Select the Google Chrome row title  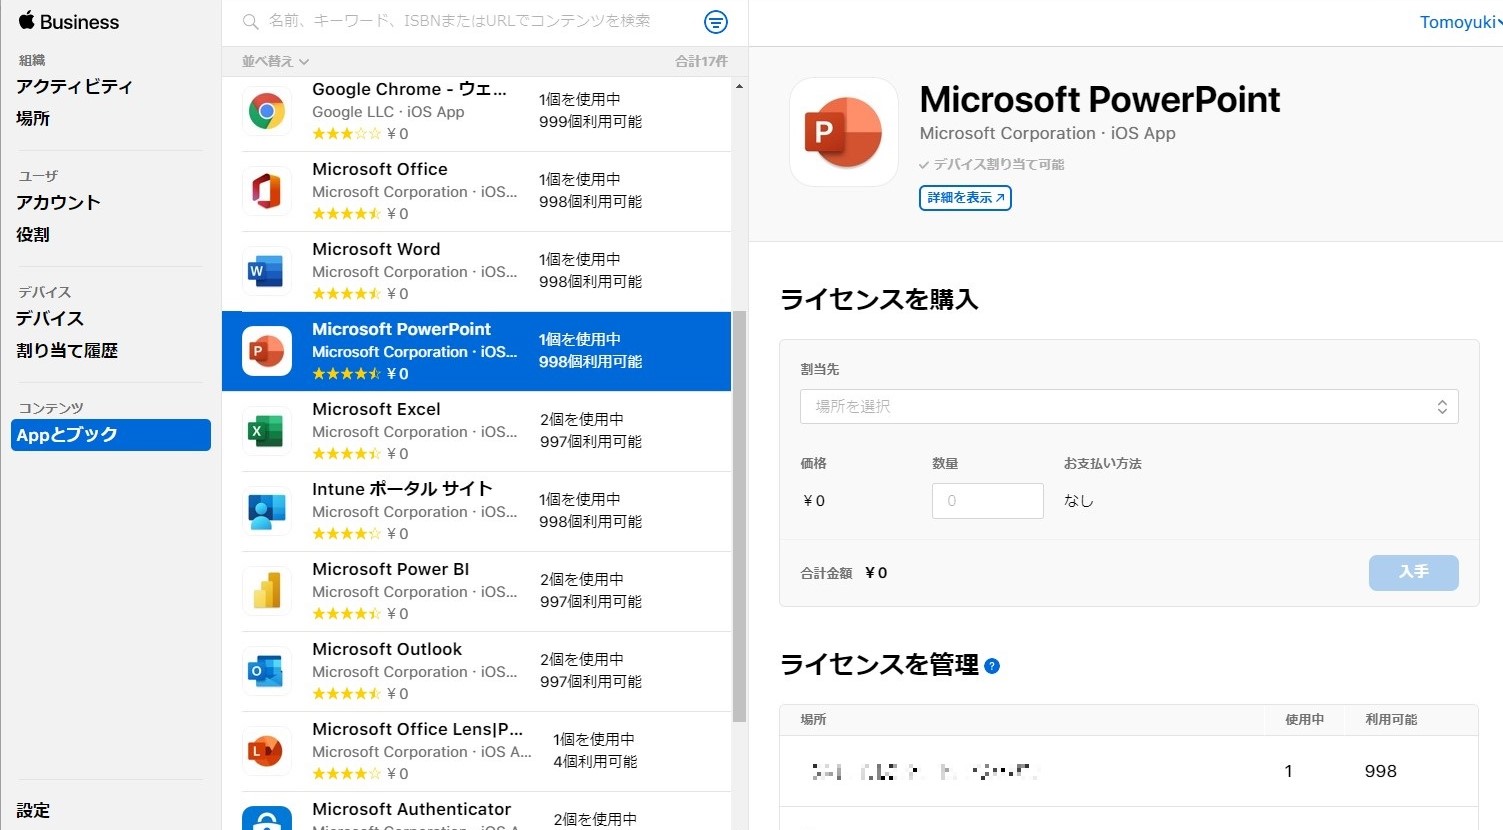coord(409,89)
